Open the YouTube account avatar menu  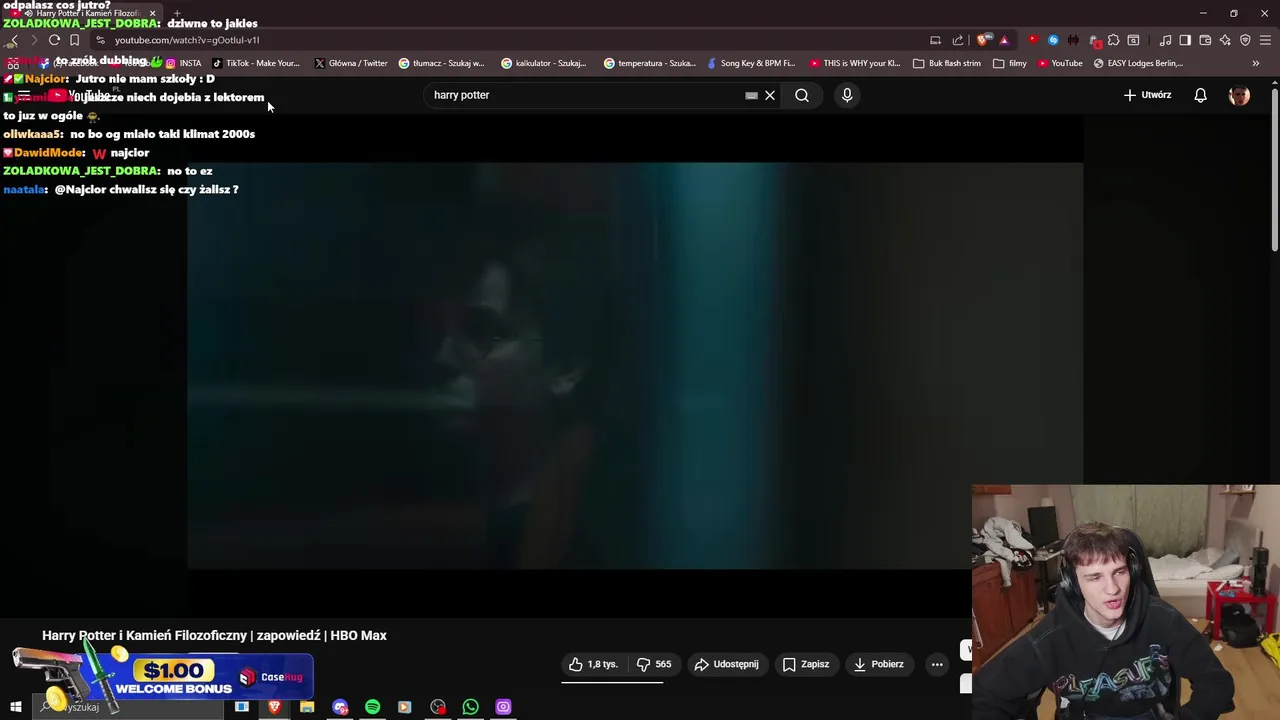[x=1239, y=95]
